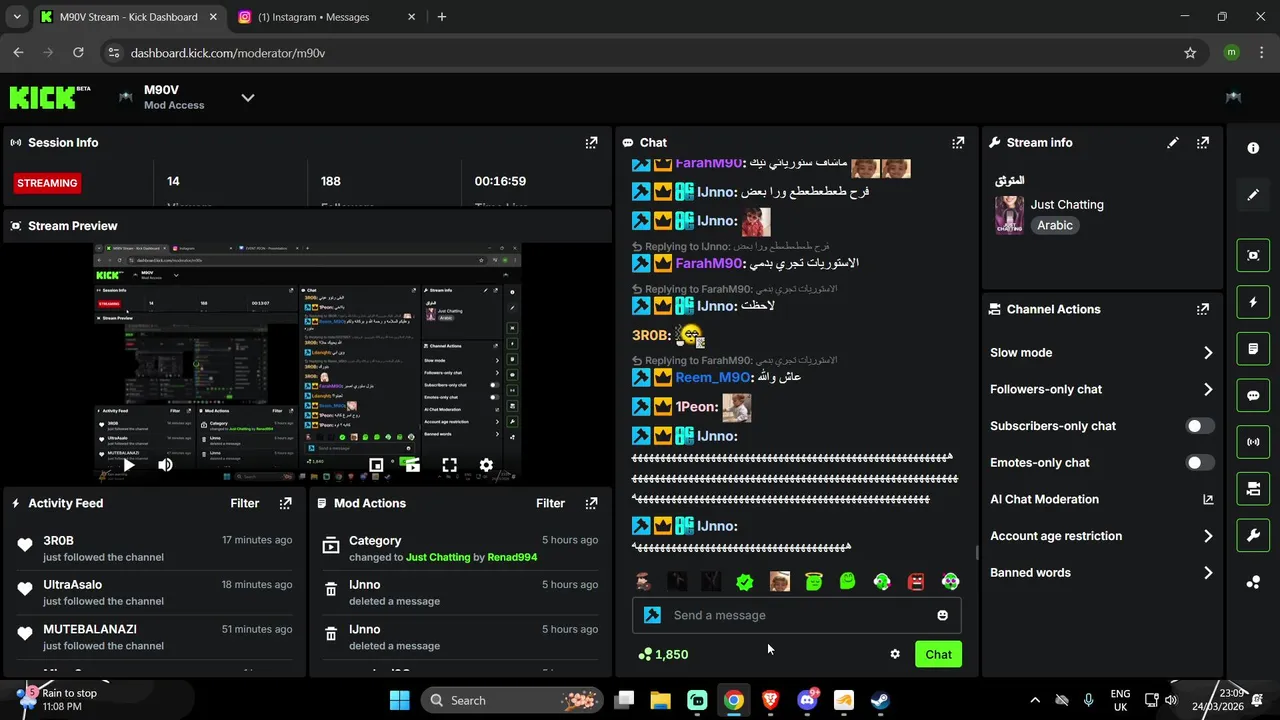Image resolution: width=1280 pixels, height=720 pixels.
Task: Pop out the Stream info panel
Action: pos(1203,143)
